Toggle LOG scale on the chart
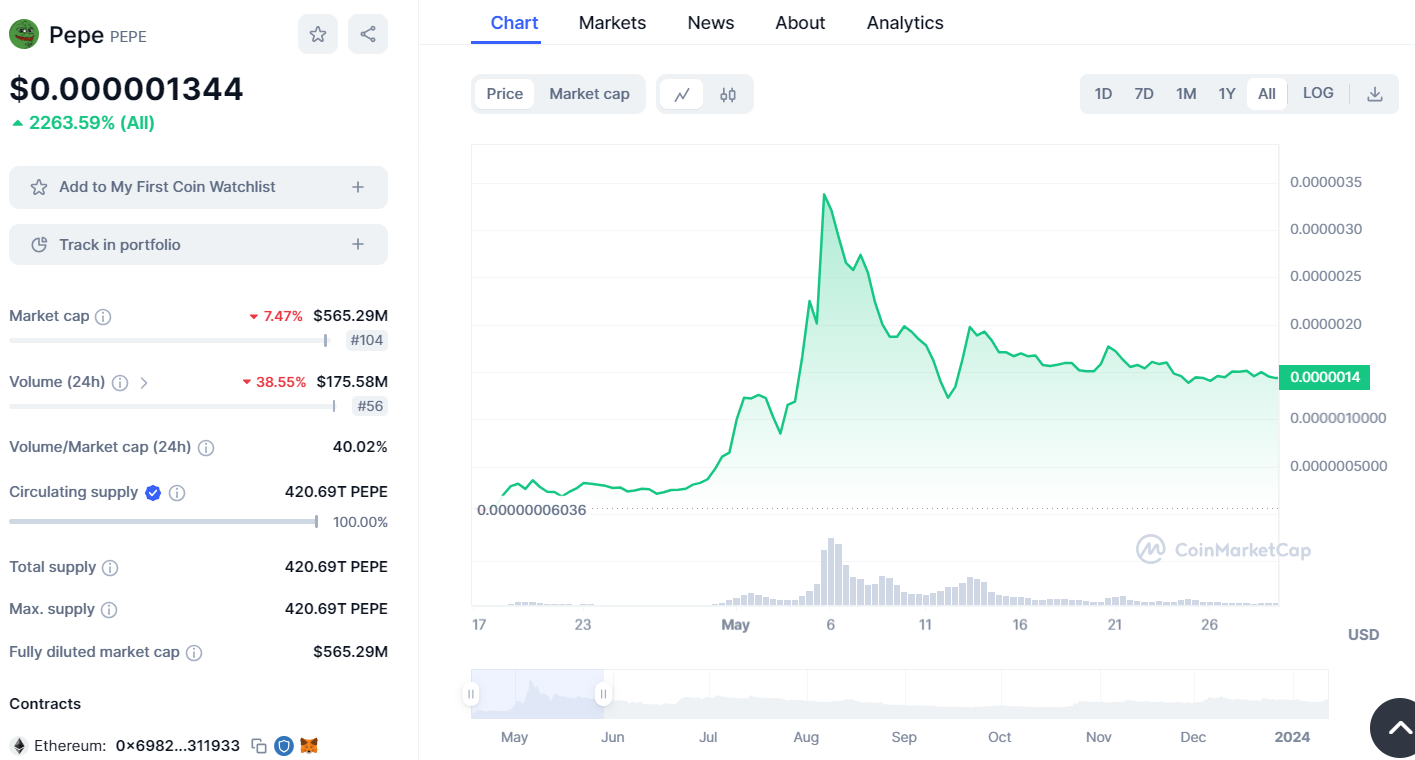The image size is (1415, 760). pyautogui.click(x=1318, y=93)
